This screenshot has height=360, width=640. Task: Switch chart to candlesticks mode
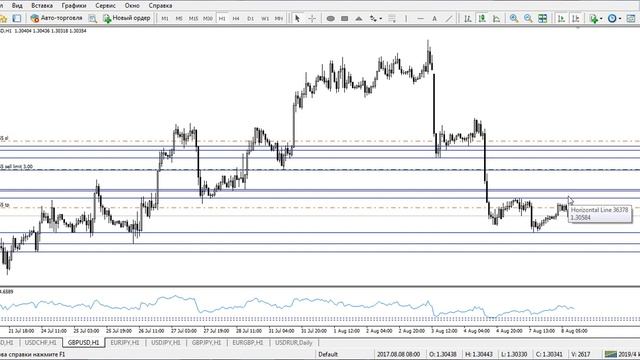[482, 18]
